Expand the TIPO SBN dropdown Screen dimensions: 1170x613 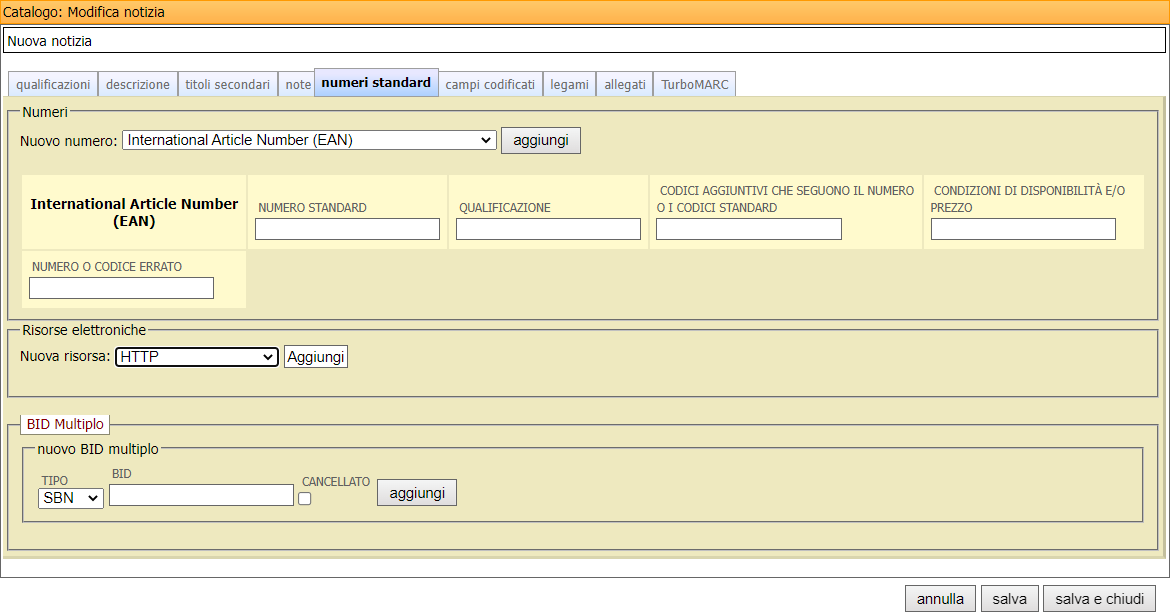pyautogui.click(x=70, y=498)
